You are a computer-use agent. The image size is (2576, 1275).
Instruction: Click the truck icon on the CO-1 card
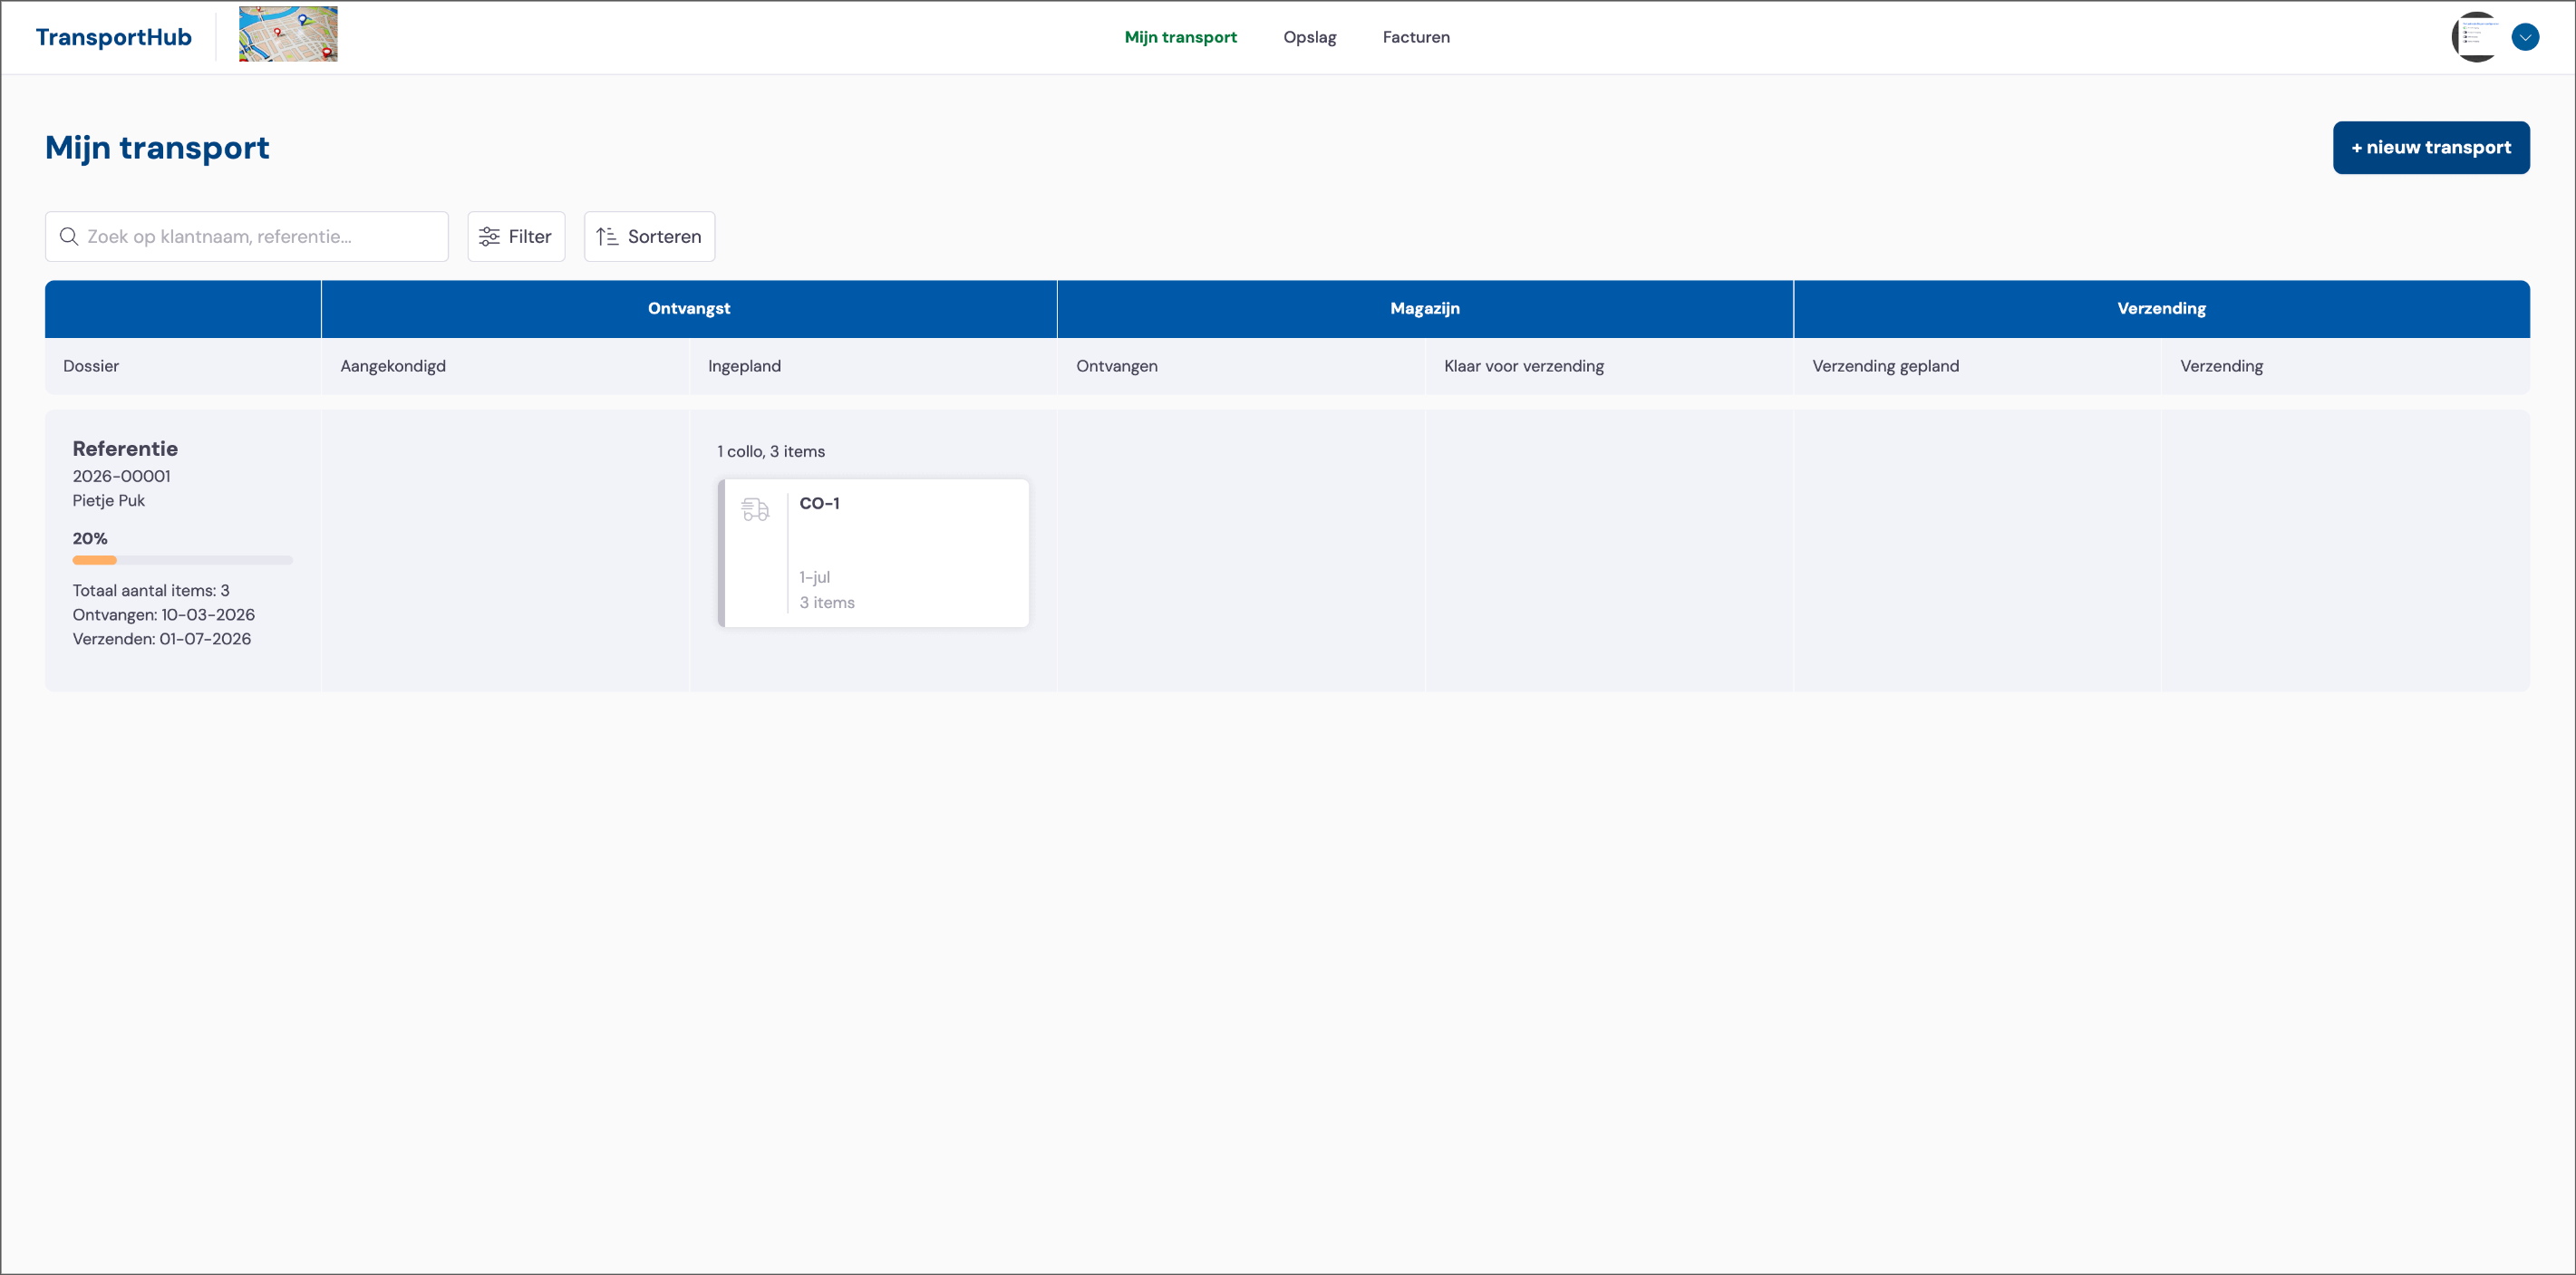coord(755,510)
